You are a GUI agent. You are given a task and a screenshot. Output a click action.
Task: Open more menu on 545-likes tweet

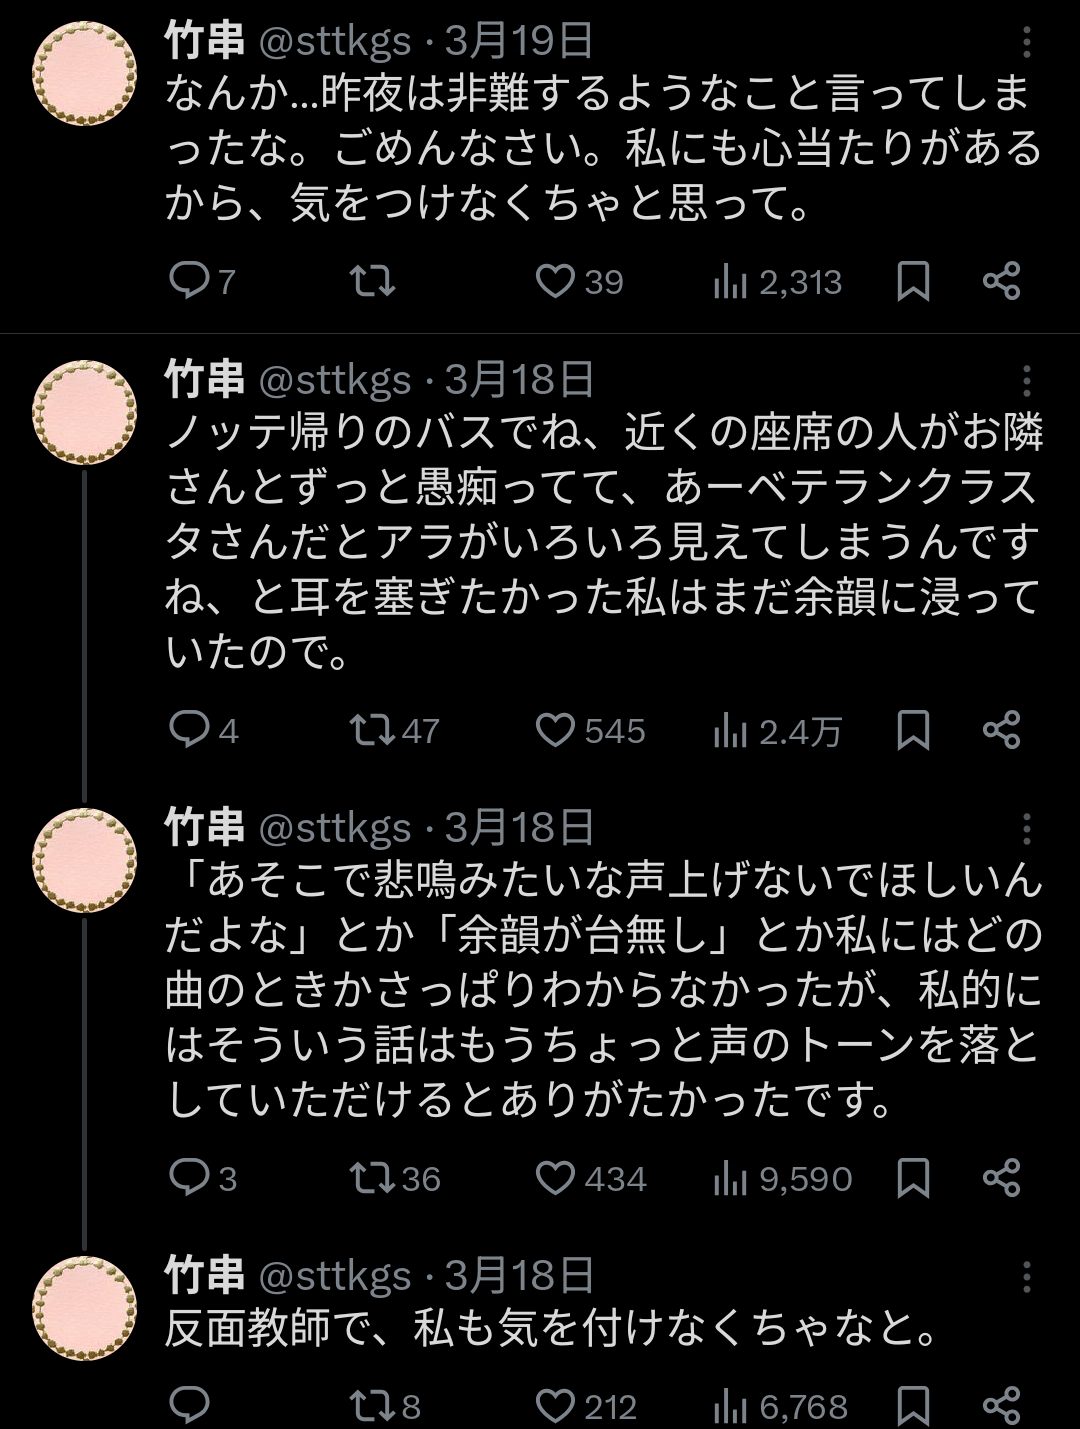(1026, 380)
